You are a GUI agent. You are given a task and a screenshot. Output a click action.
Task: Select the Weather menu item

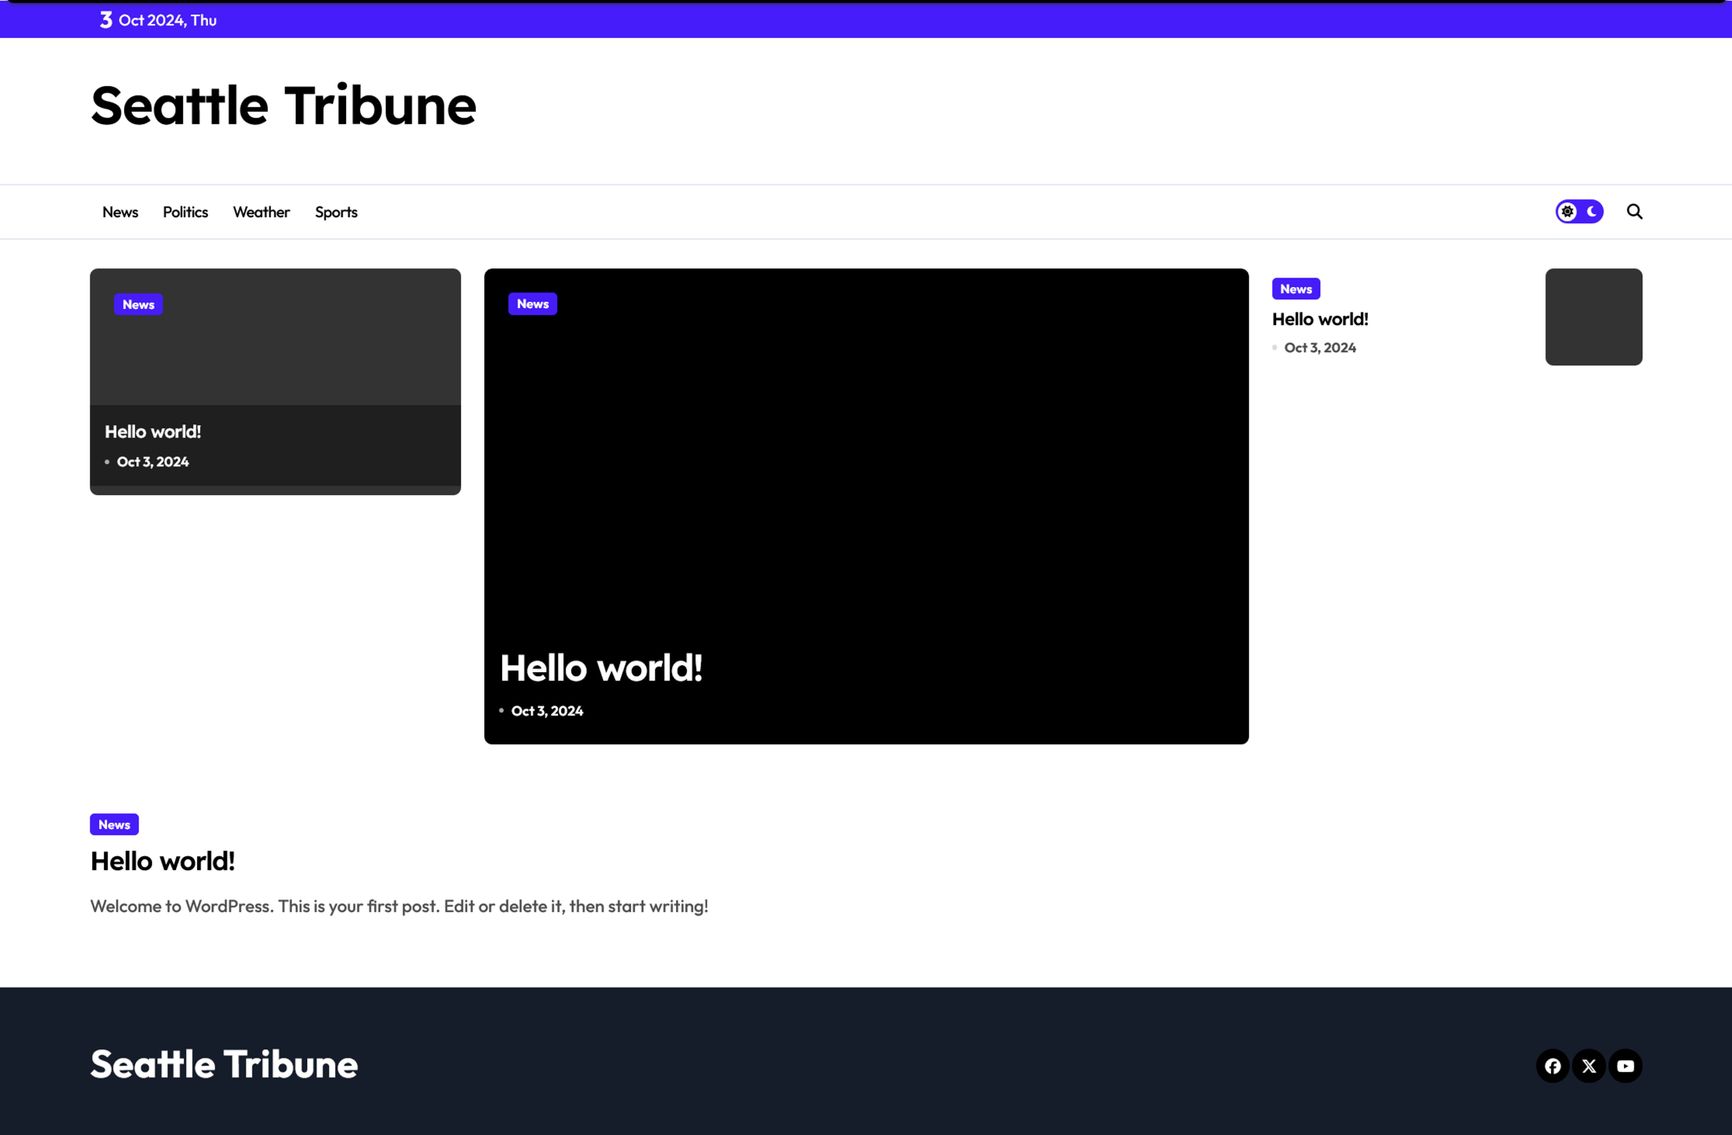pos(261,212)
